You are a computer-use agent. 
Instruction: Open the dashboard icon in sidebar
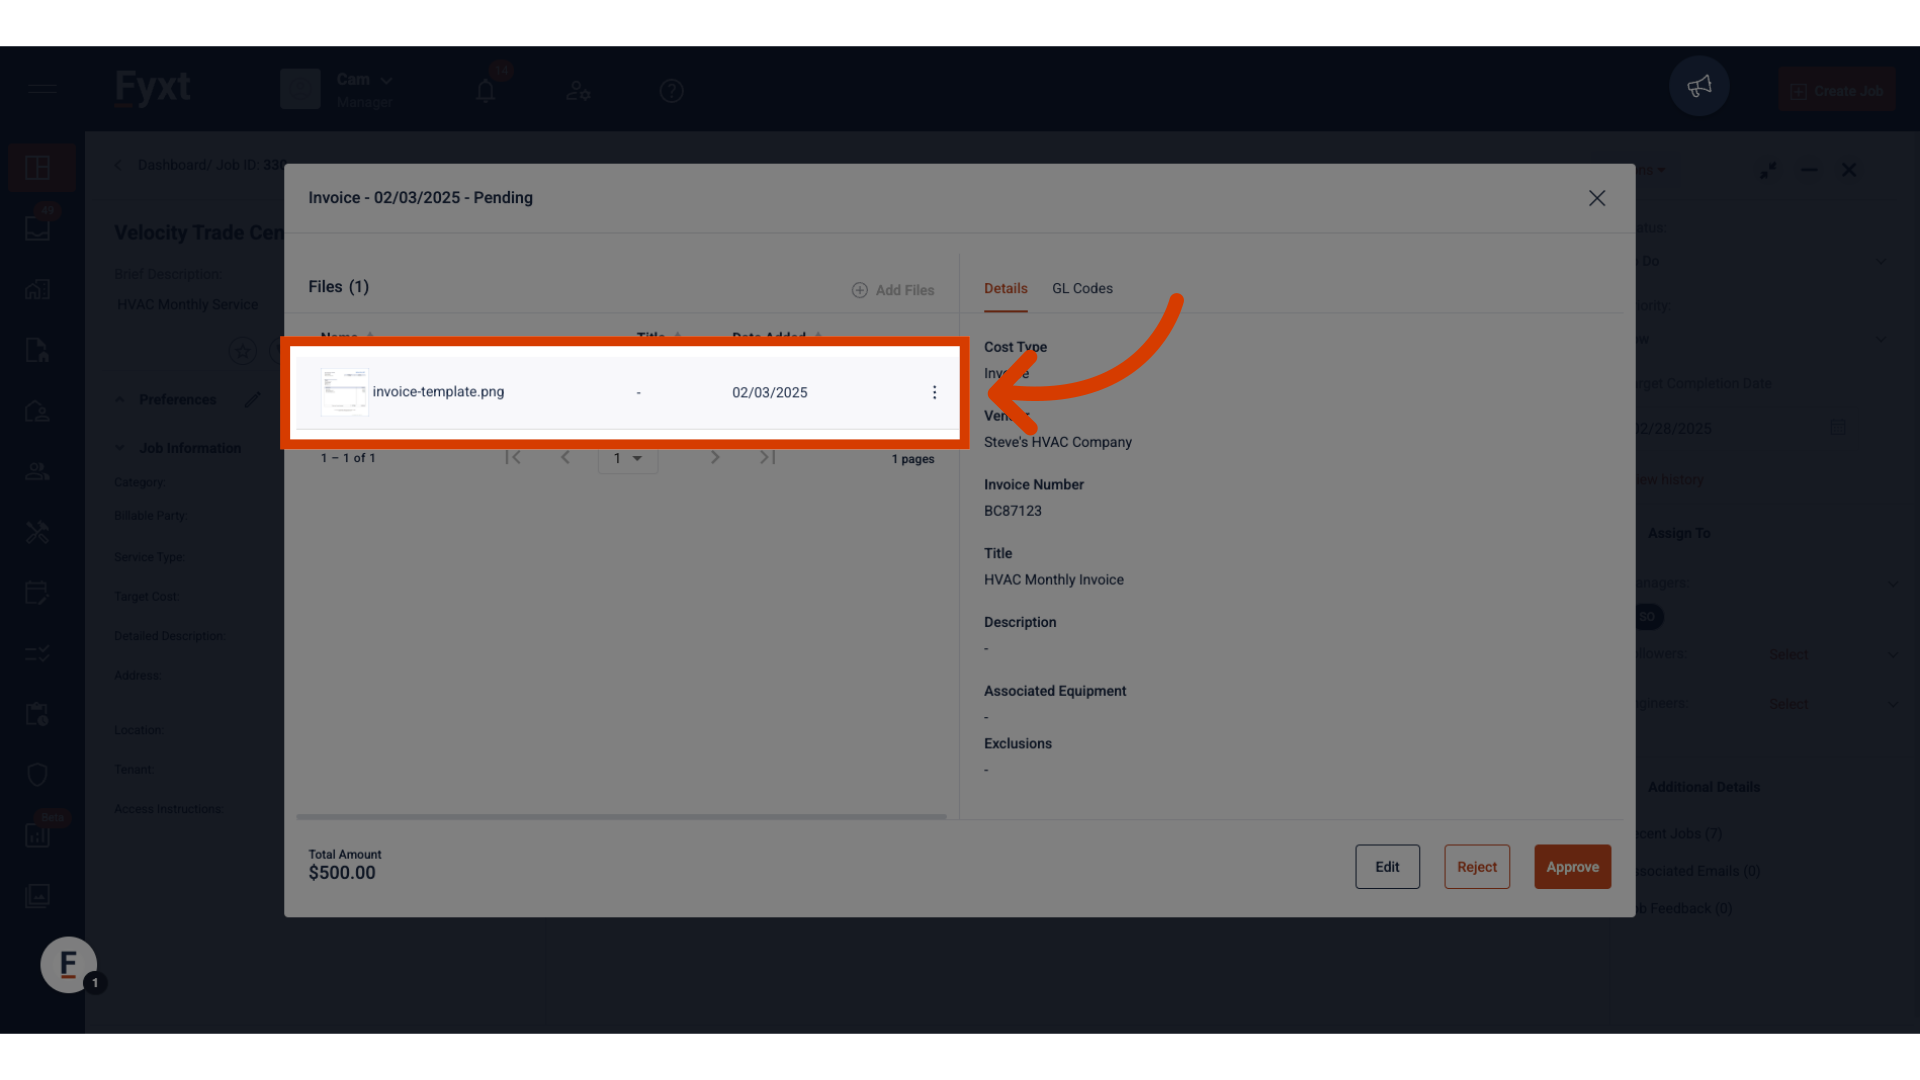[38, 168]
